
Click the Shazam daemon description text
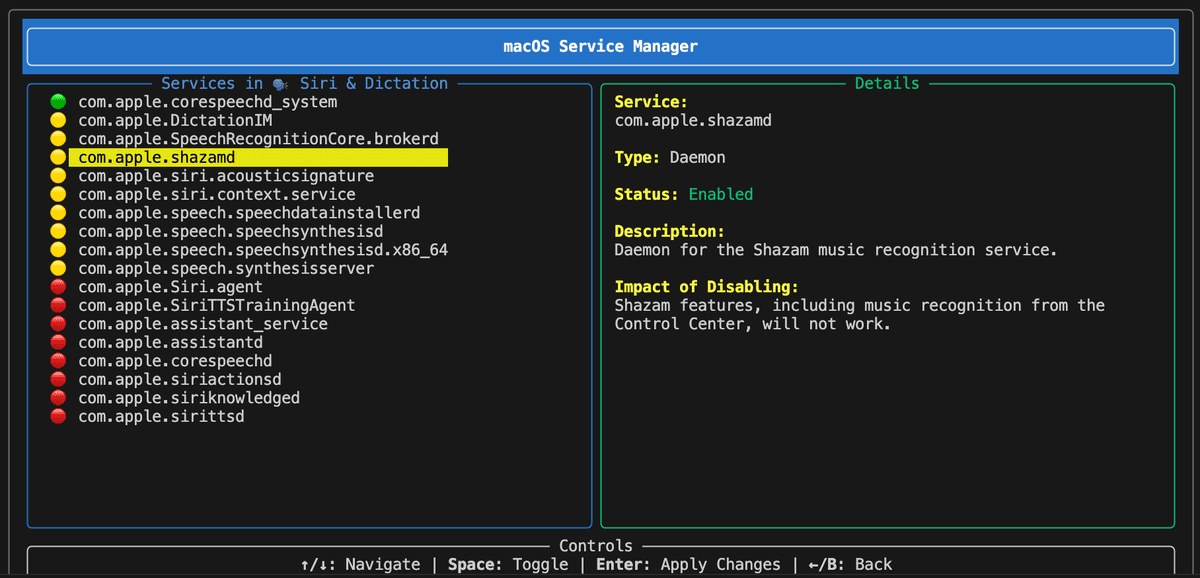836,250
